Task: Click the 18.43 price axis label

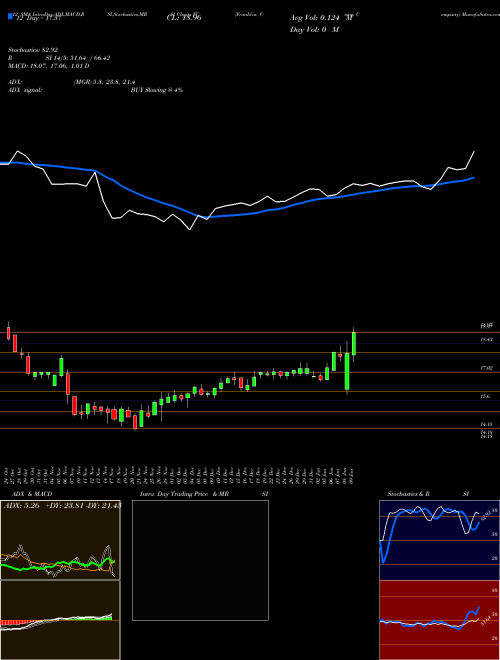Action: 487,339
